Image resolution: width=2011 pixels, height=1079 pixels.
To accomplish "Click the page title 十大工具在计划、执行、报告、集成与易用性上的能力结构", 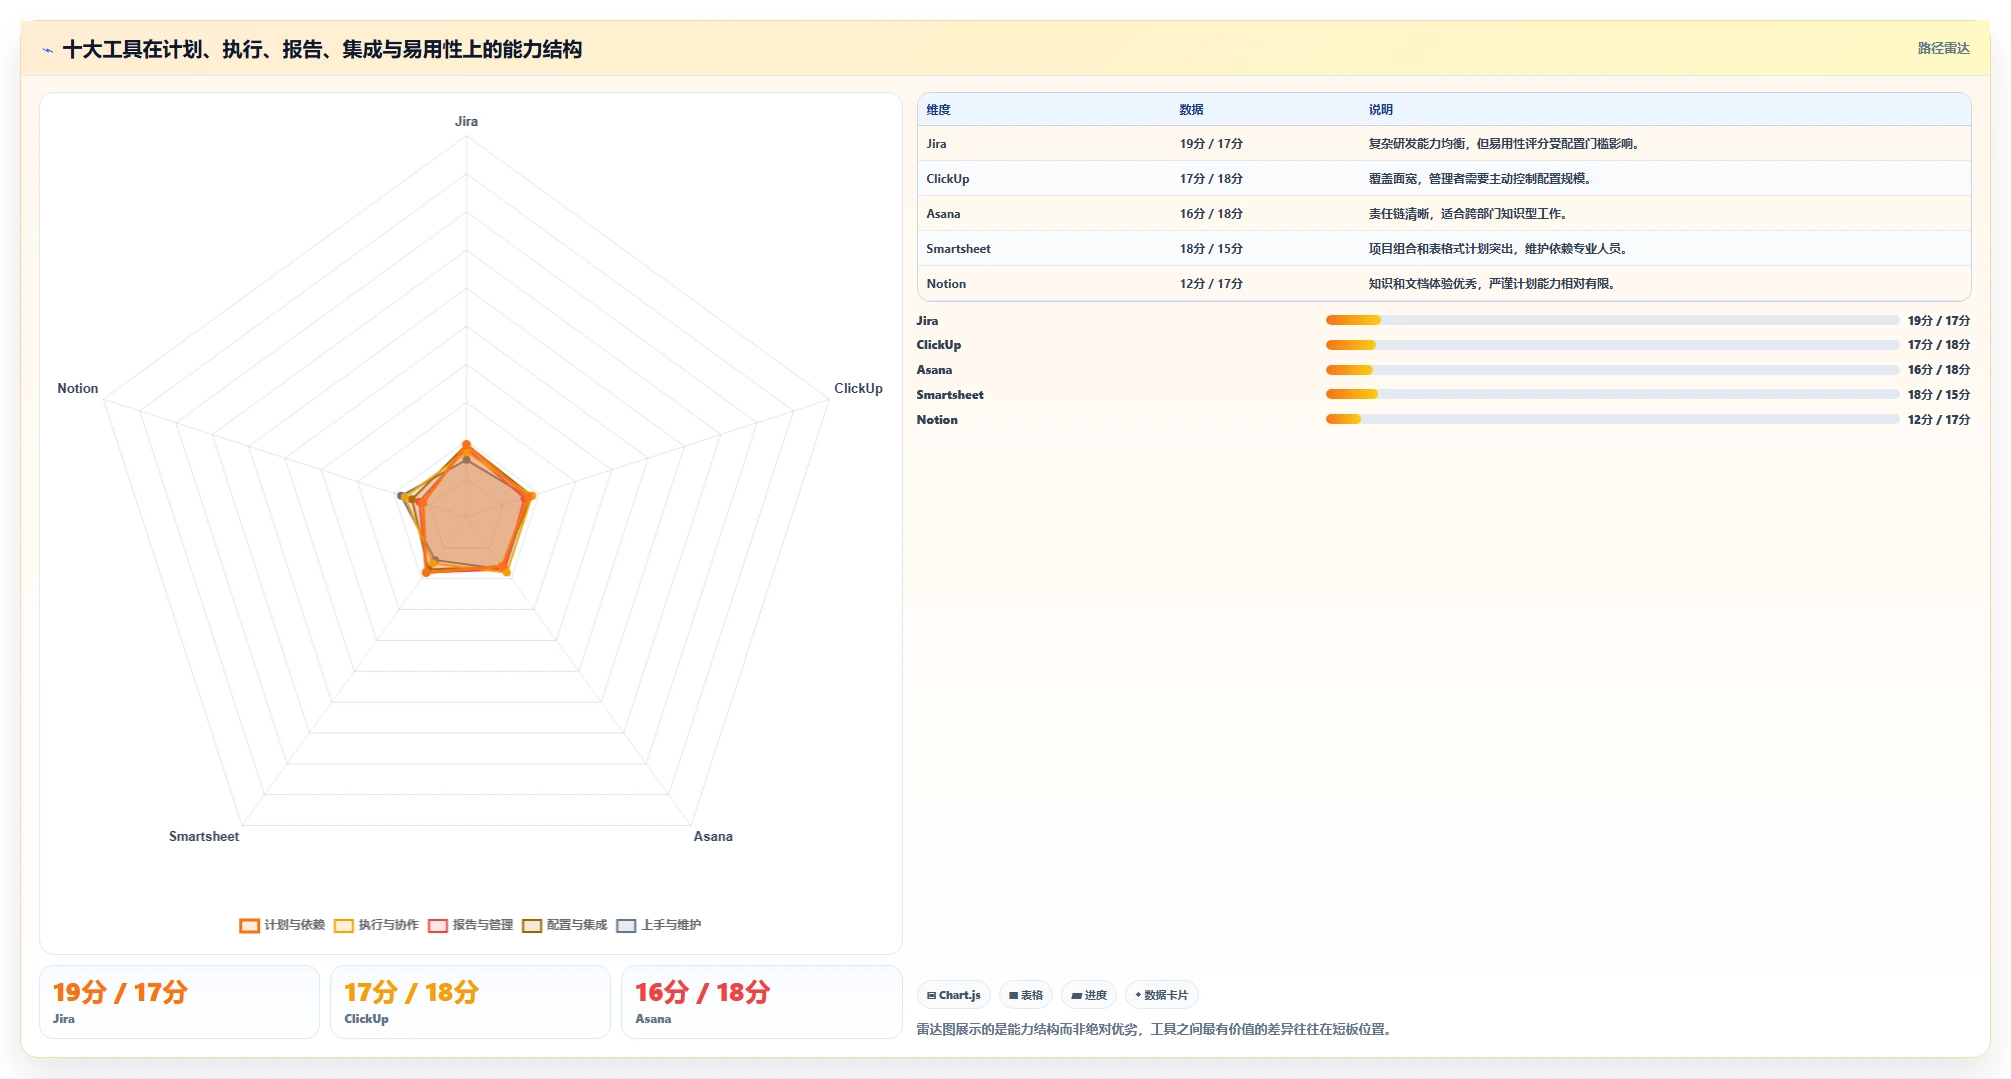I will click(x=322, y=49).
